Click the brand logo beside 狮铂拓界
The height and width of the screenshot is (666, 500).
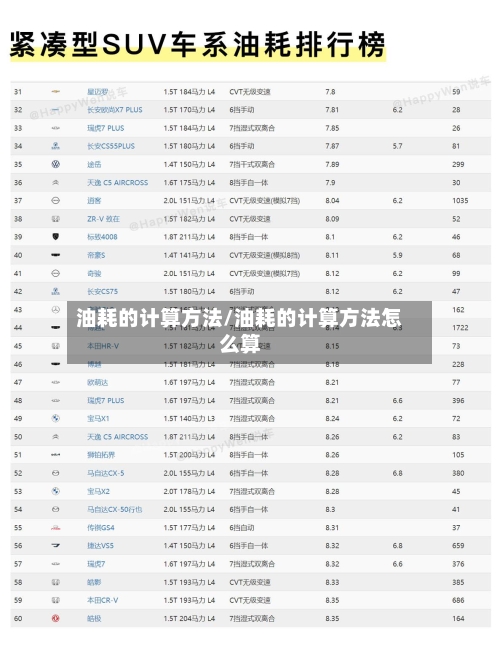56,455
